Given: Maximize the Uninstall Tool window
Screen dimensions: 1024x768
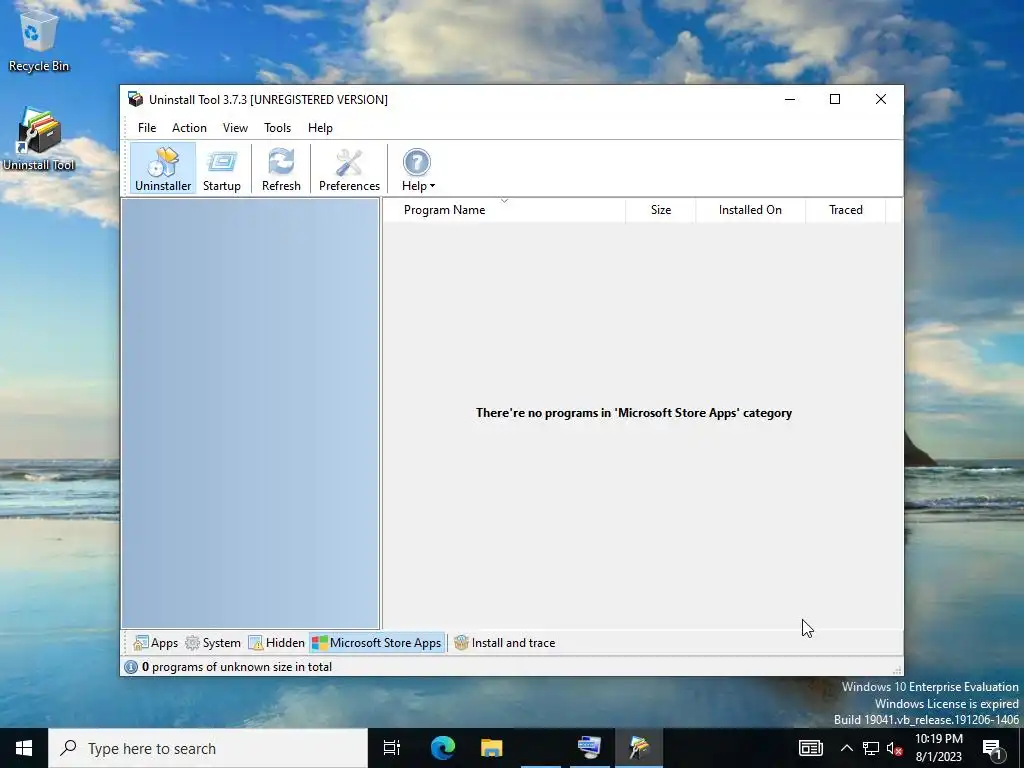Looking at the screenshot, I should tap(835, 99).
